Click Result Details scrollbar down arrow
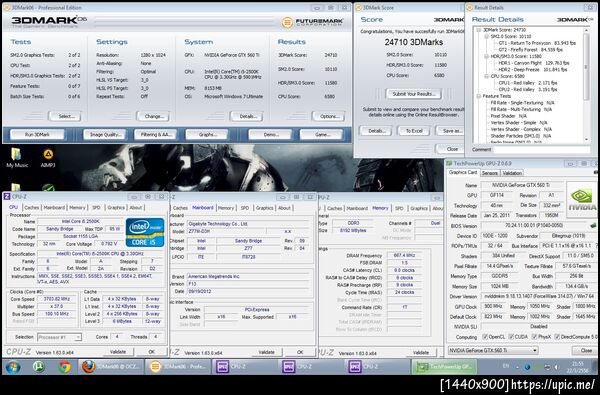 (x=586, y=140)
